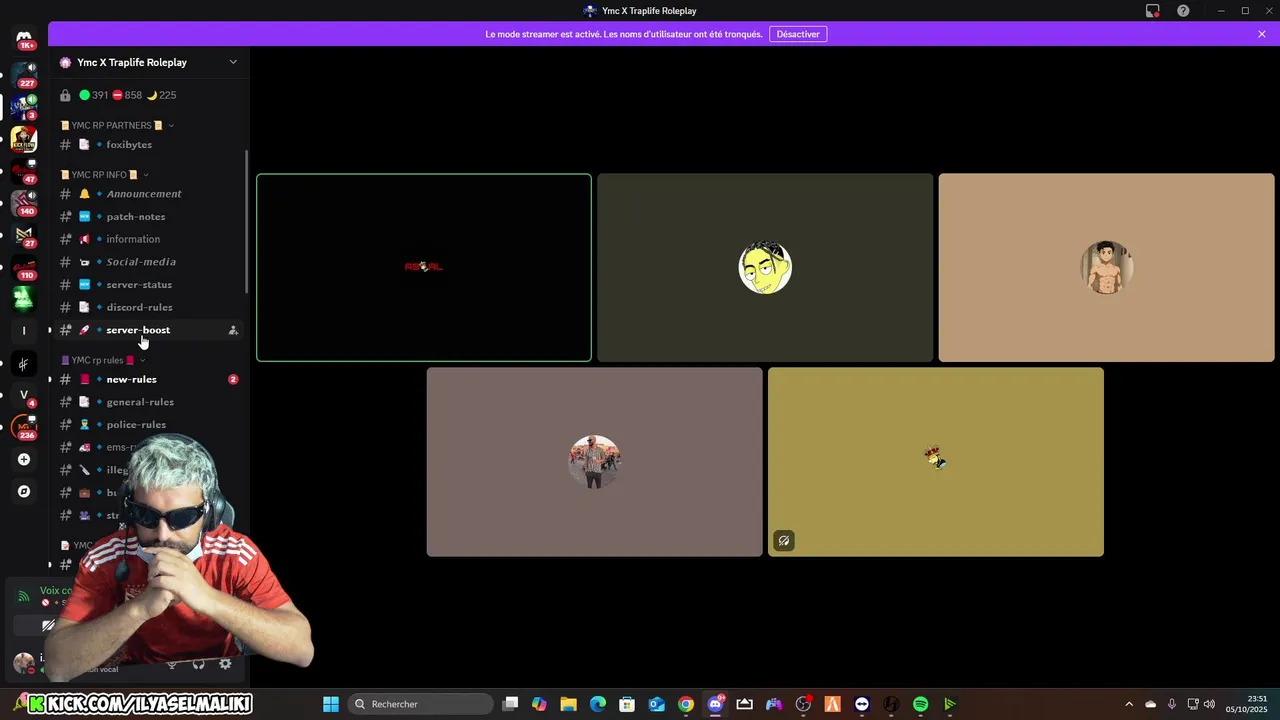Open Outlook from the taskbar

coord(657,704)
